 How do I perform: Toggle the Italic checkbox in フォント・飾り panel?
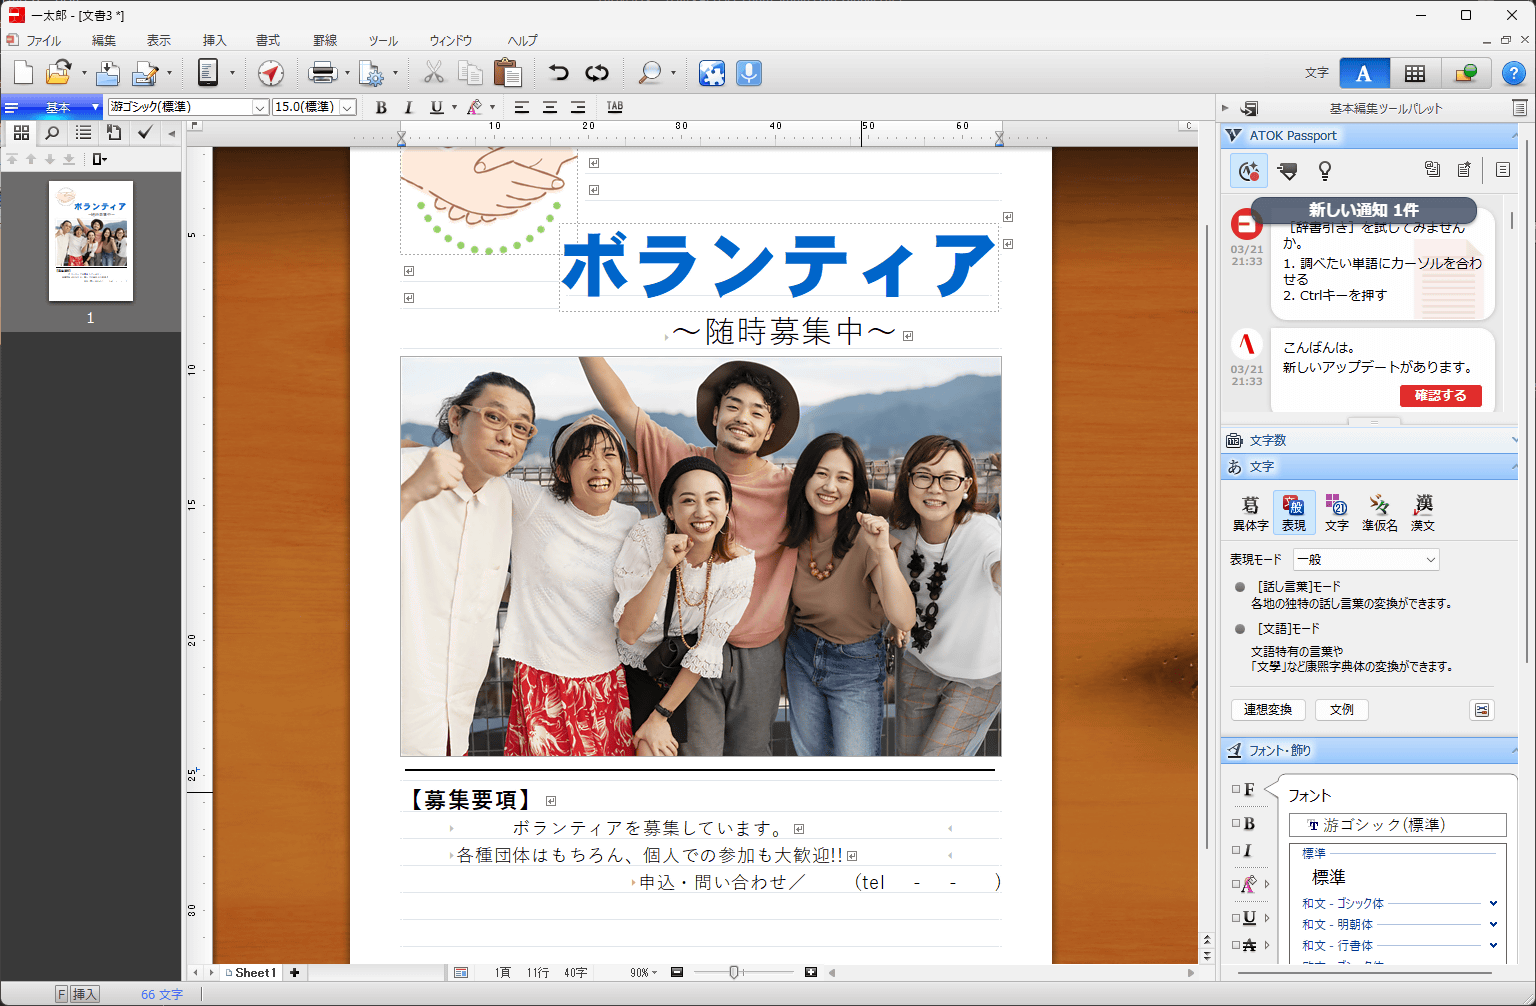[1237, 851]
